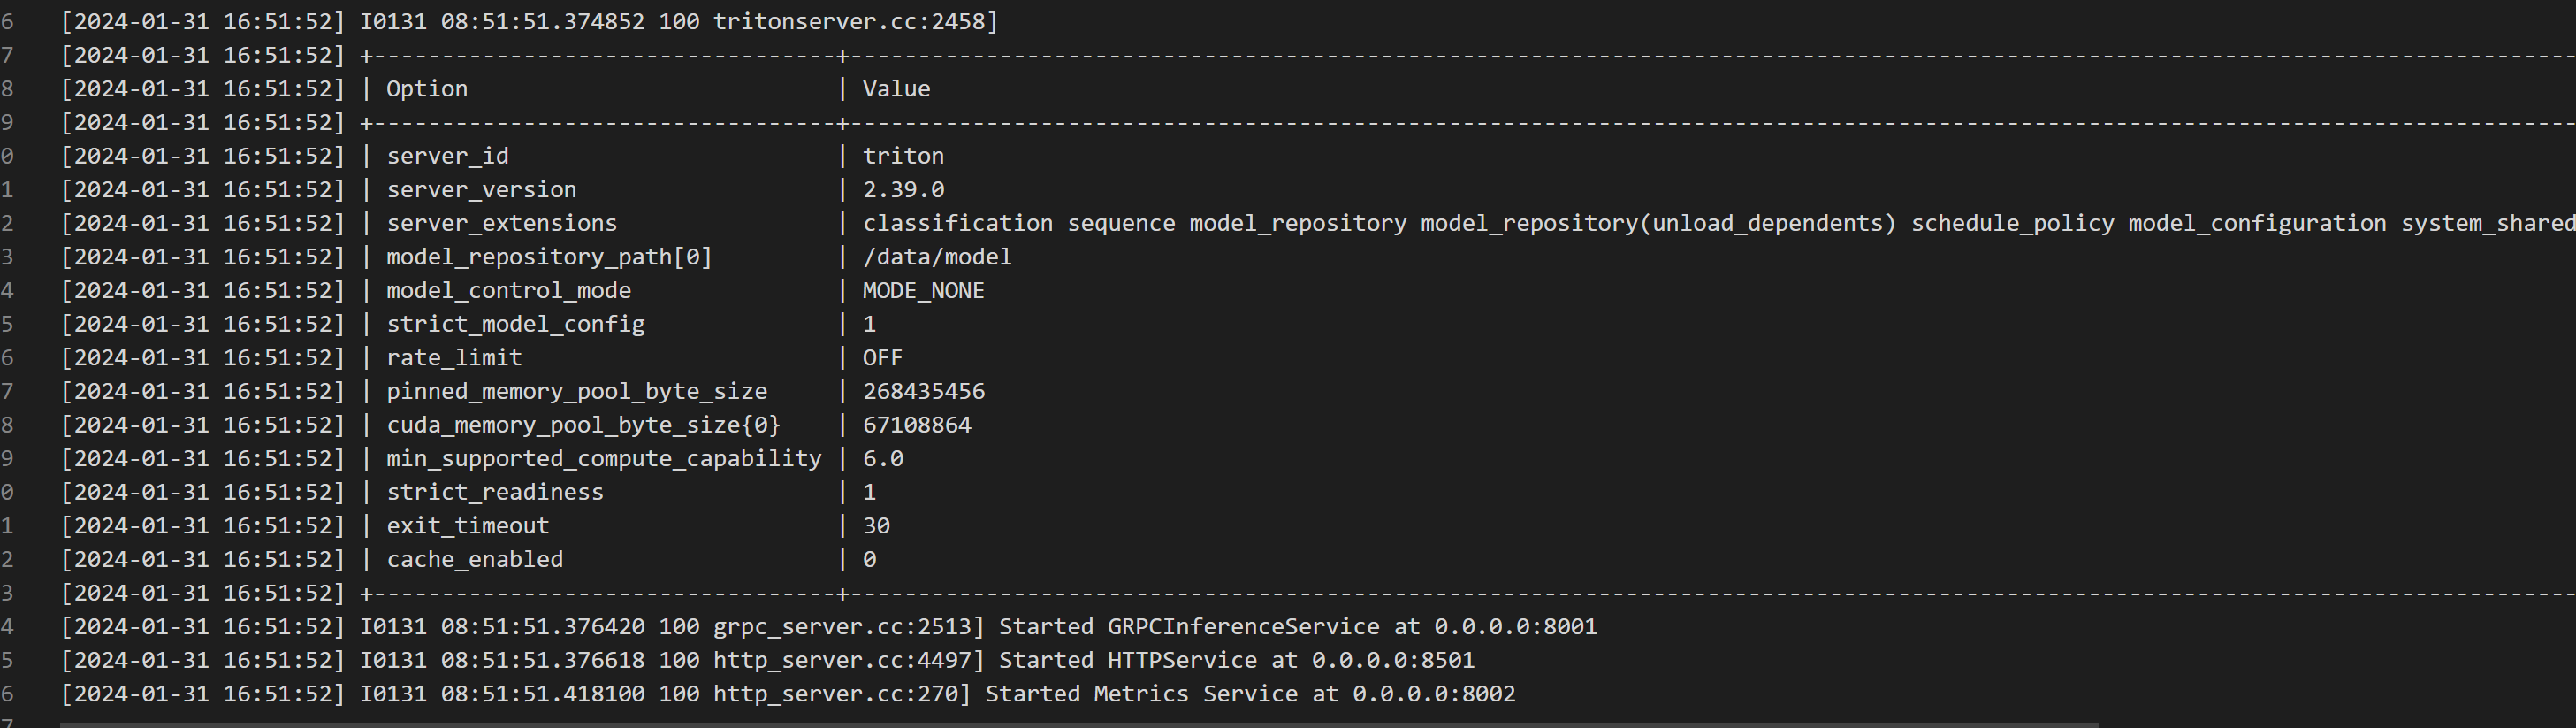Image resolution: width=2576 pixels, height=728 pixels.
Task: Click the server_version value 2.39.0
Action: coord(903,189)
